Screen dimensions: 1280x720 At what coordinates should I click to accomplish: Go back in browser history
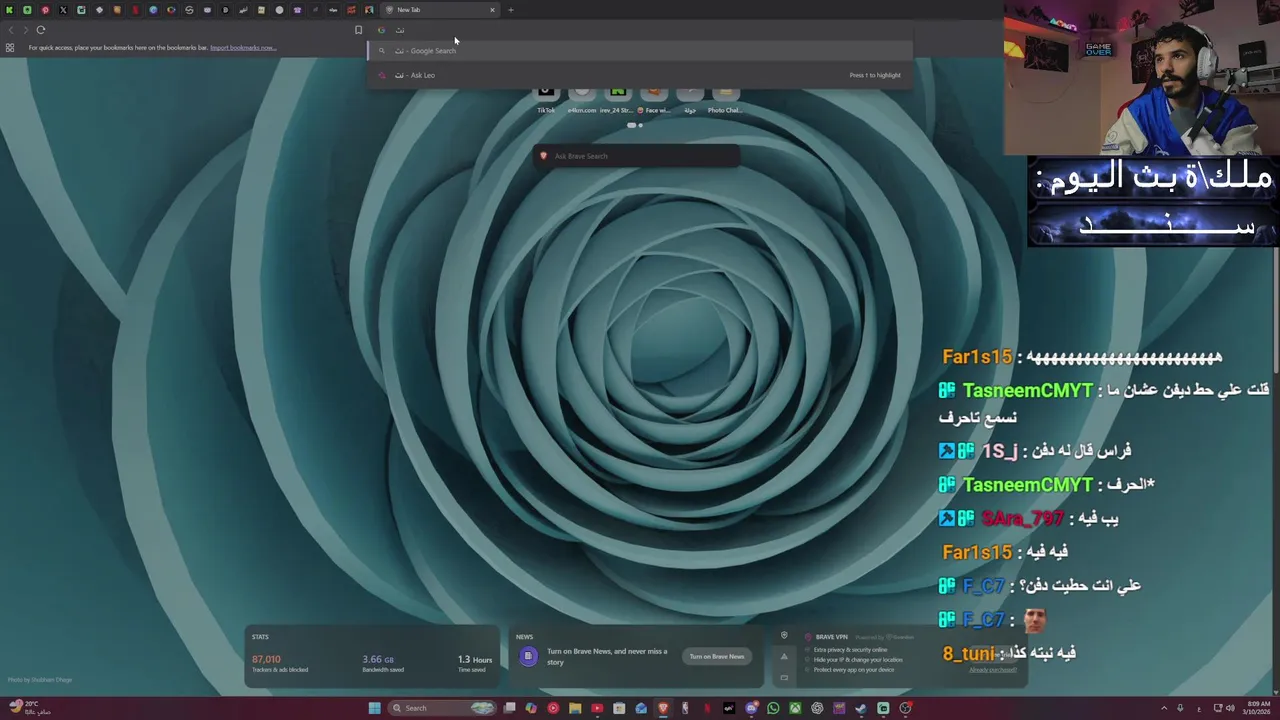(11, 30)
